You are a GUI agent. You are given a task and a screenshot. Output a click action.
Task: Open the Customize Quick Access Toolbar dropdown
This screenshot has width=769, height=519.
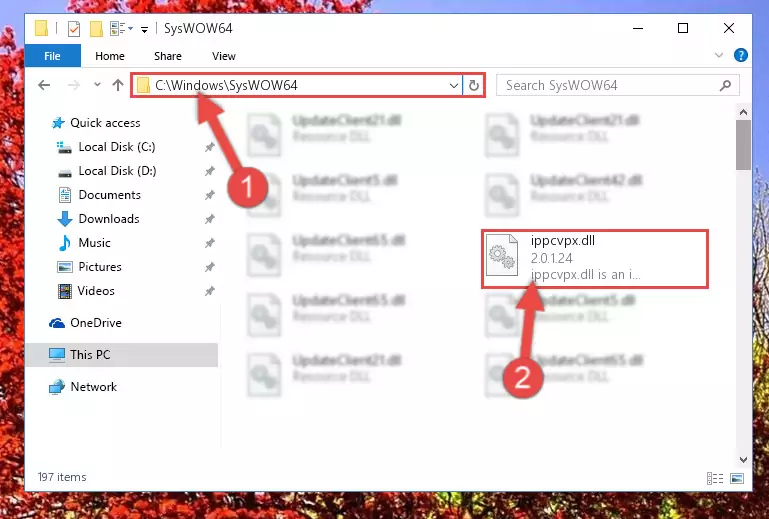pos(144,30)
